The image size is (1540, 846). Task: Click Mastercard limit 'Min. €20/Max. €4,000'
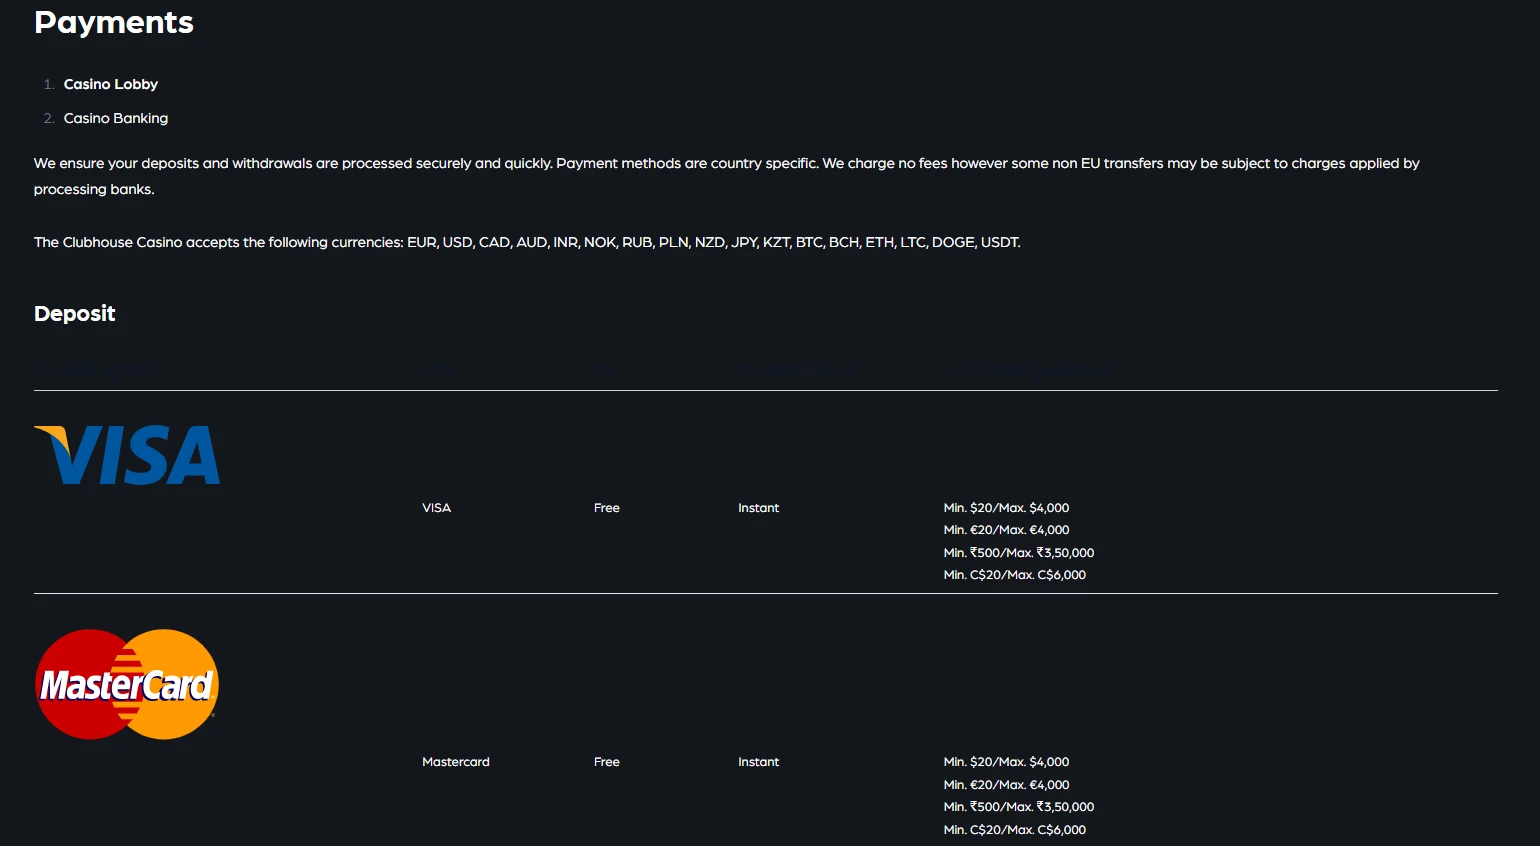point(1007,785)
